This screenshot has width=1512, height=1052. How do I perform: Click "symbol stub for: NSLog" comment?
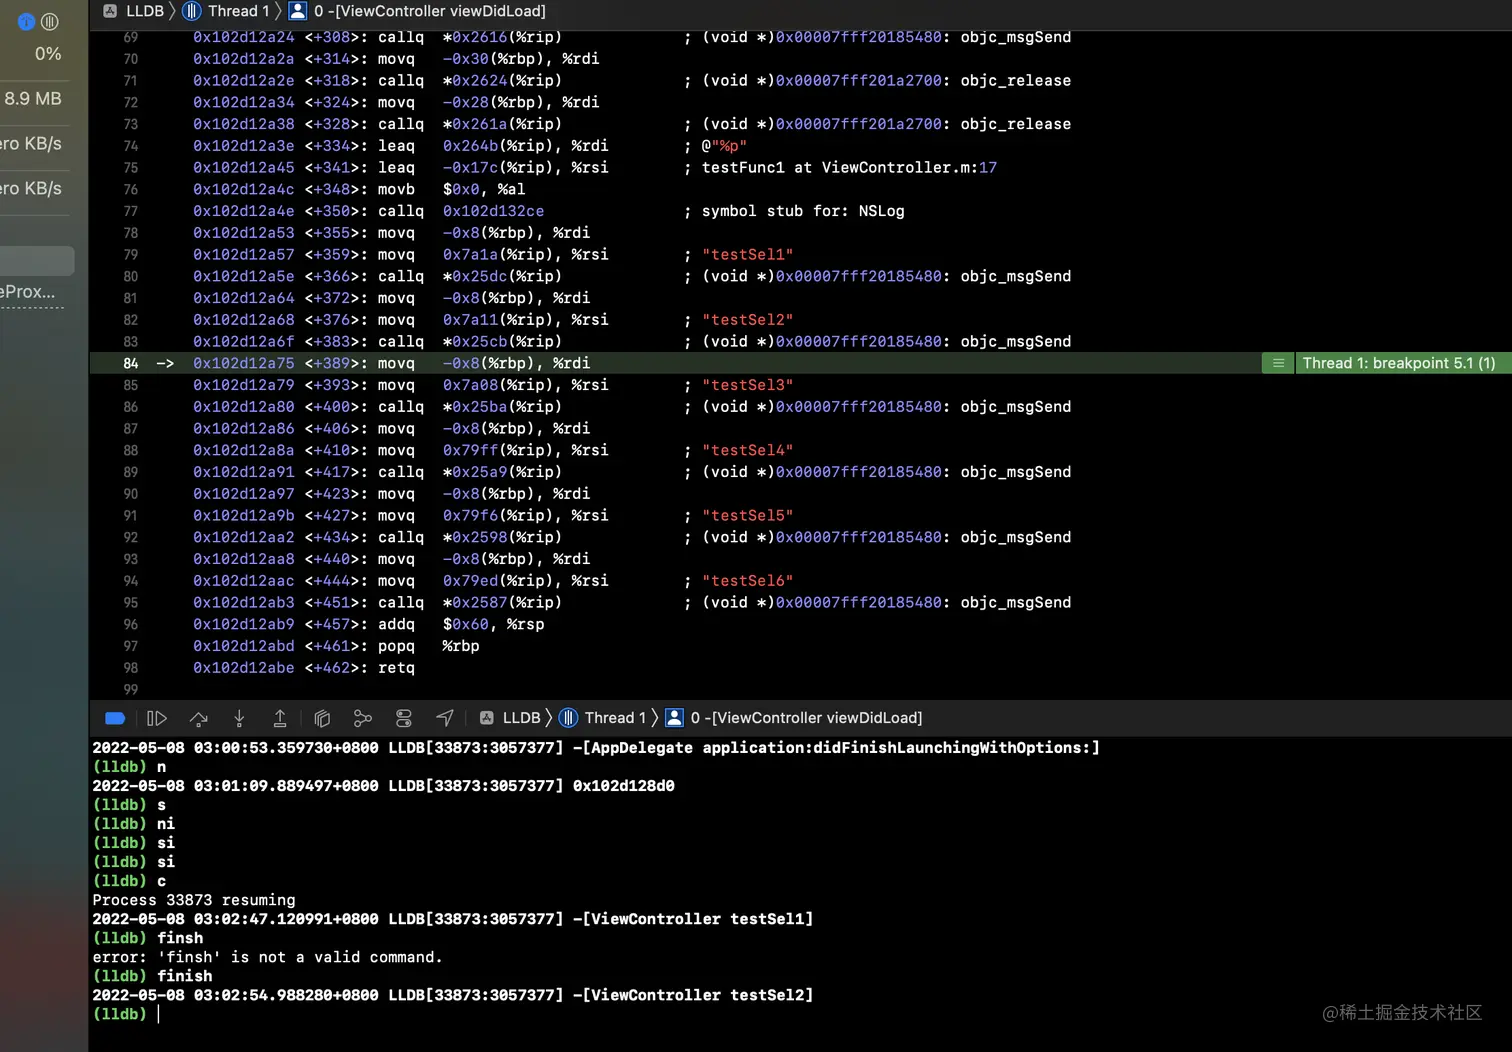pyautogui.click(x=803, y=211)
